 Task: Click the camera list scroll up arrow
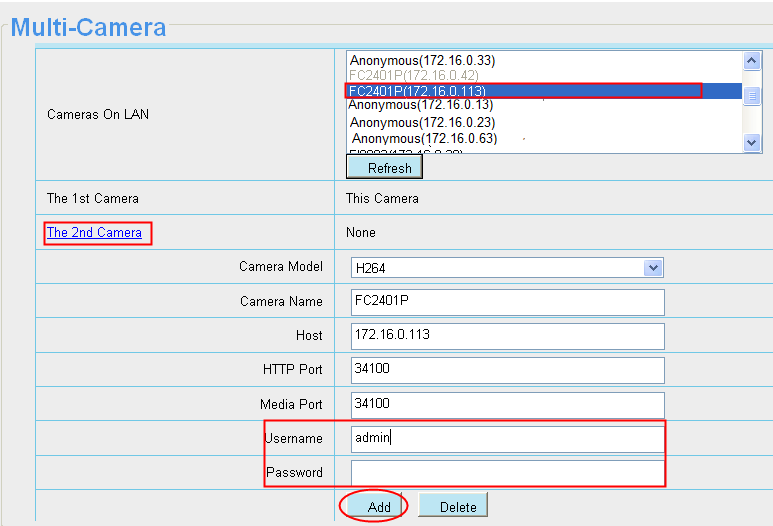(752, 61)
